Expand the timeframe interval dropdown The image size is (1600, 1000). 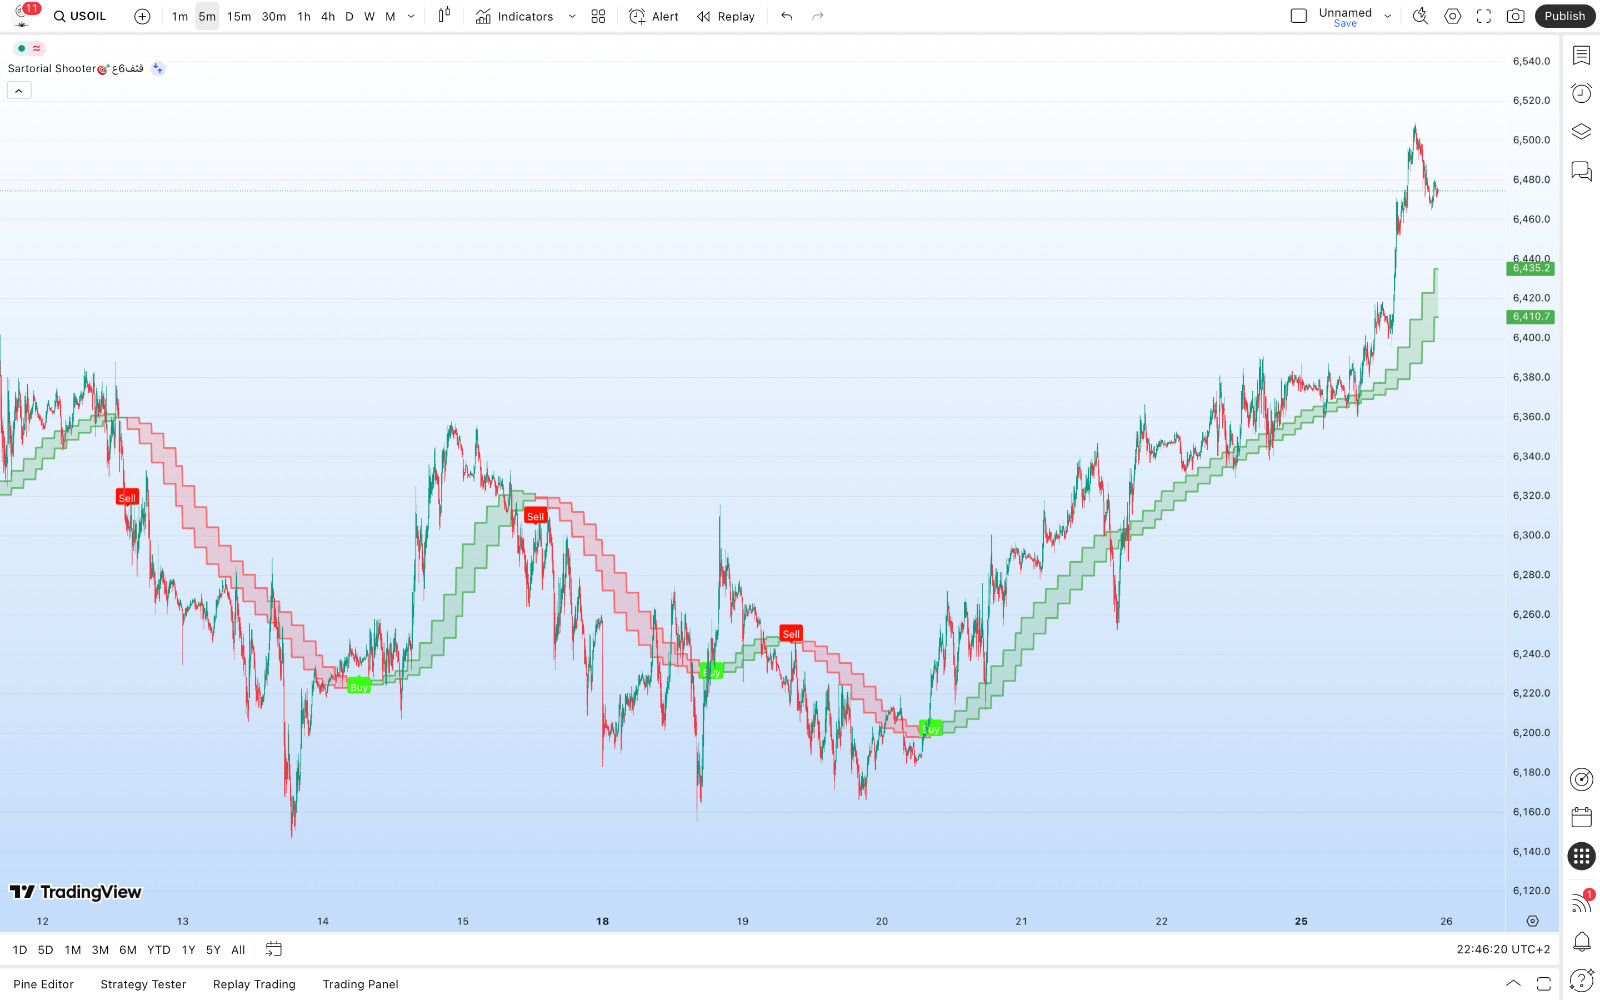tap(411, 16)
